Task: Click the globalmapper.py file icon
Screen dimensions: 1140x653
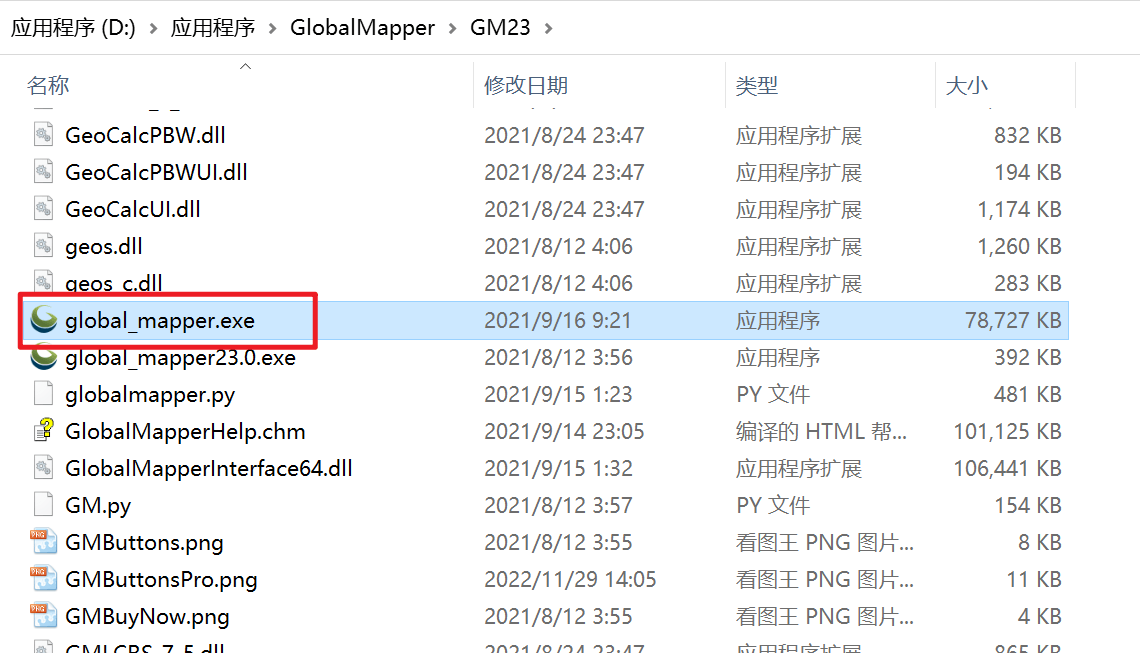Action: coord(44,393)
